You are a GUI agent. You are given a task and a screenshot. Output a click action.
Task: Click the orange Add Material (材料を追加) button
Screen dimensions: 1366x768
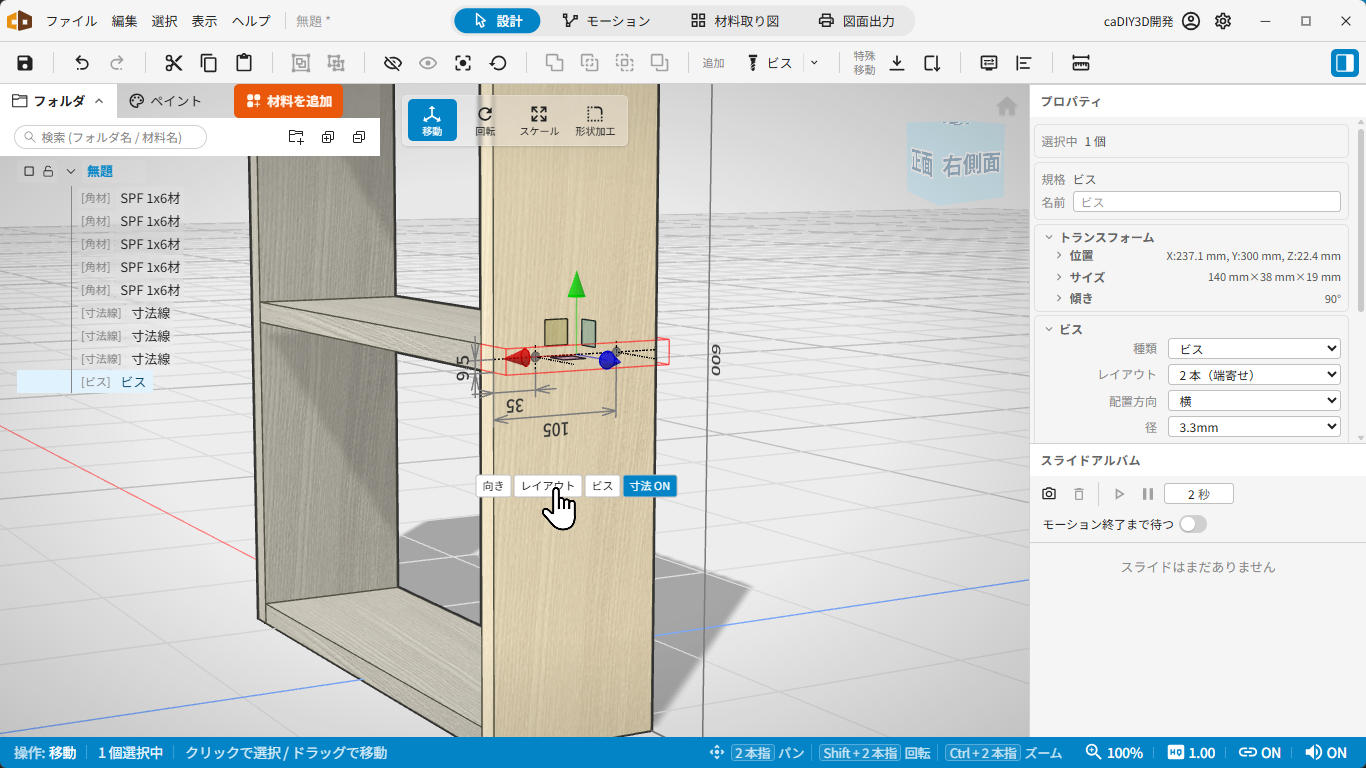tap(289, 101)
